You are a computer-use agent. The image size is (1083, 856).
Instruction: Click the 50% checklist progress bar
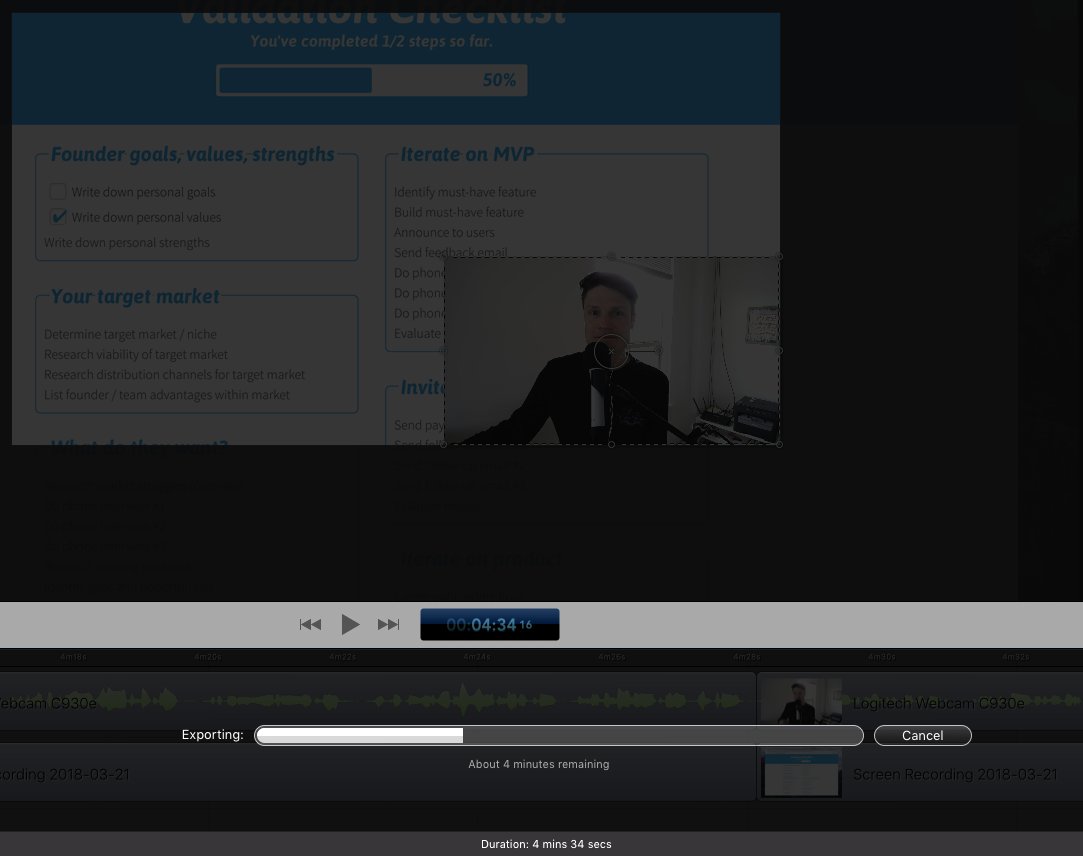coord(371,80)
